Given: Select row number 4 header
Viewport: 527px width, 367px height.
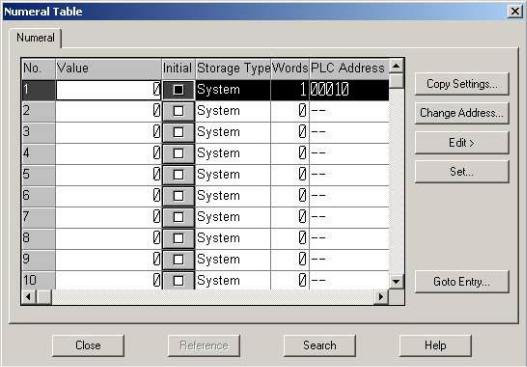Looking at the screenshot, I should [38, 153].
